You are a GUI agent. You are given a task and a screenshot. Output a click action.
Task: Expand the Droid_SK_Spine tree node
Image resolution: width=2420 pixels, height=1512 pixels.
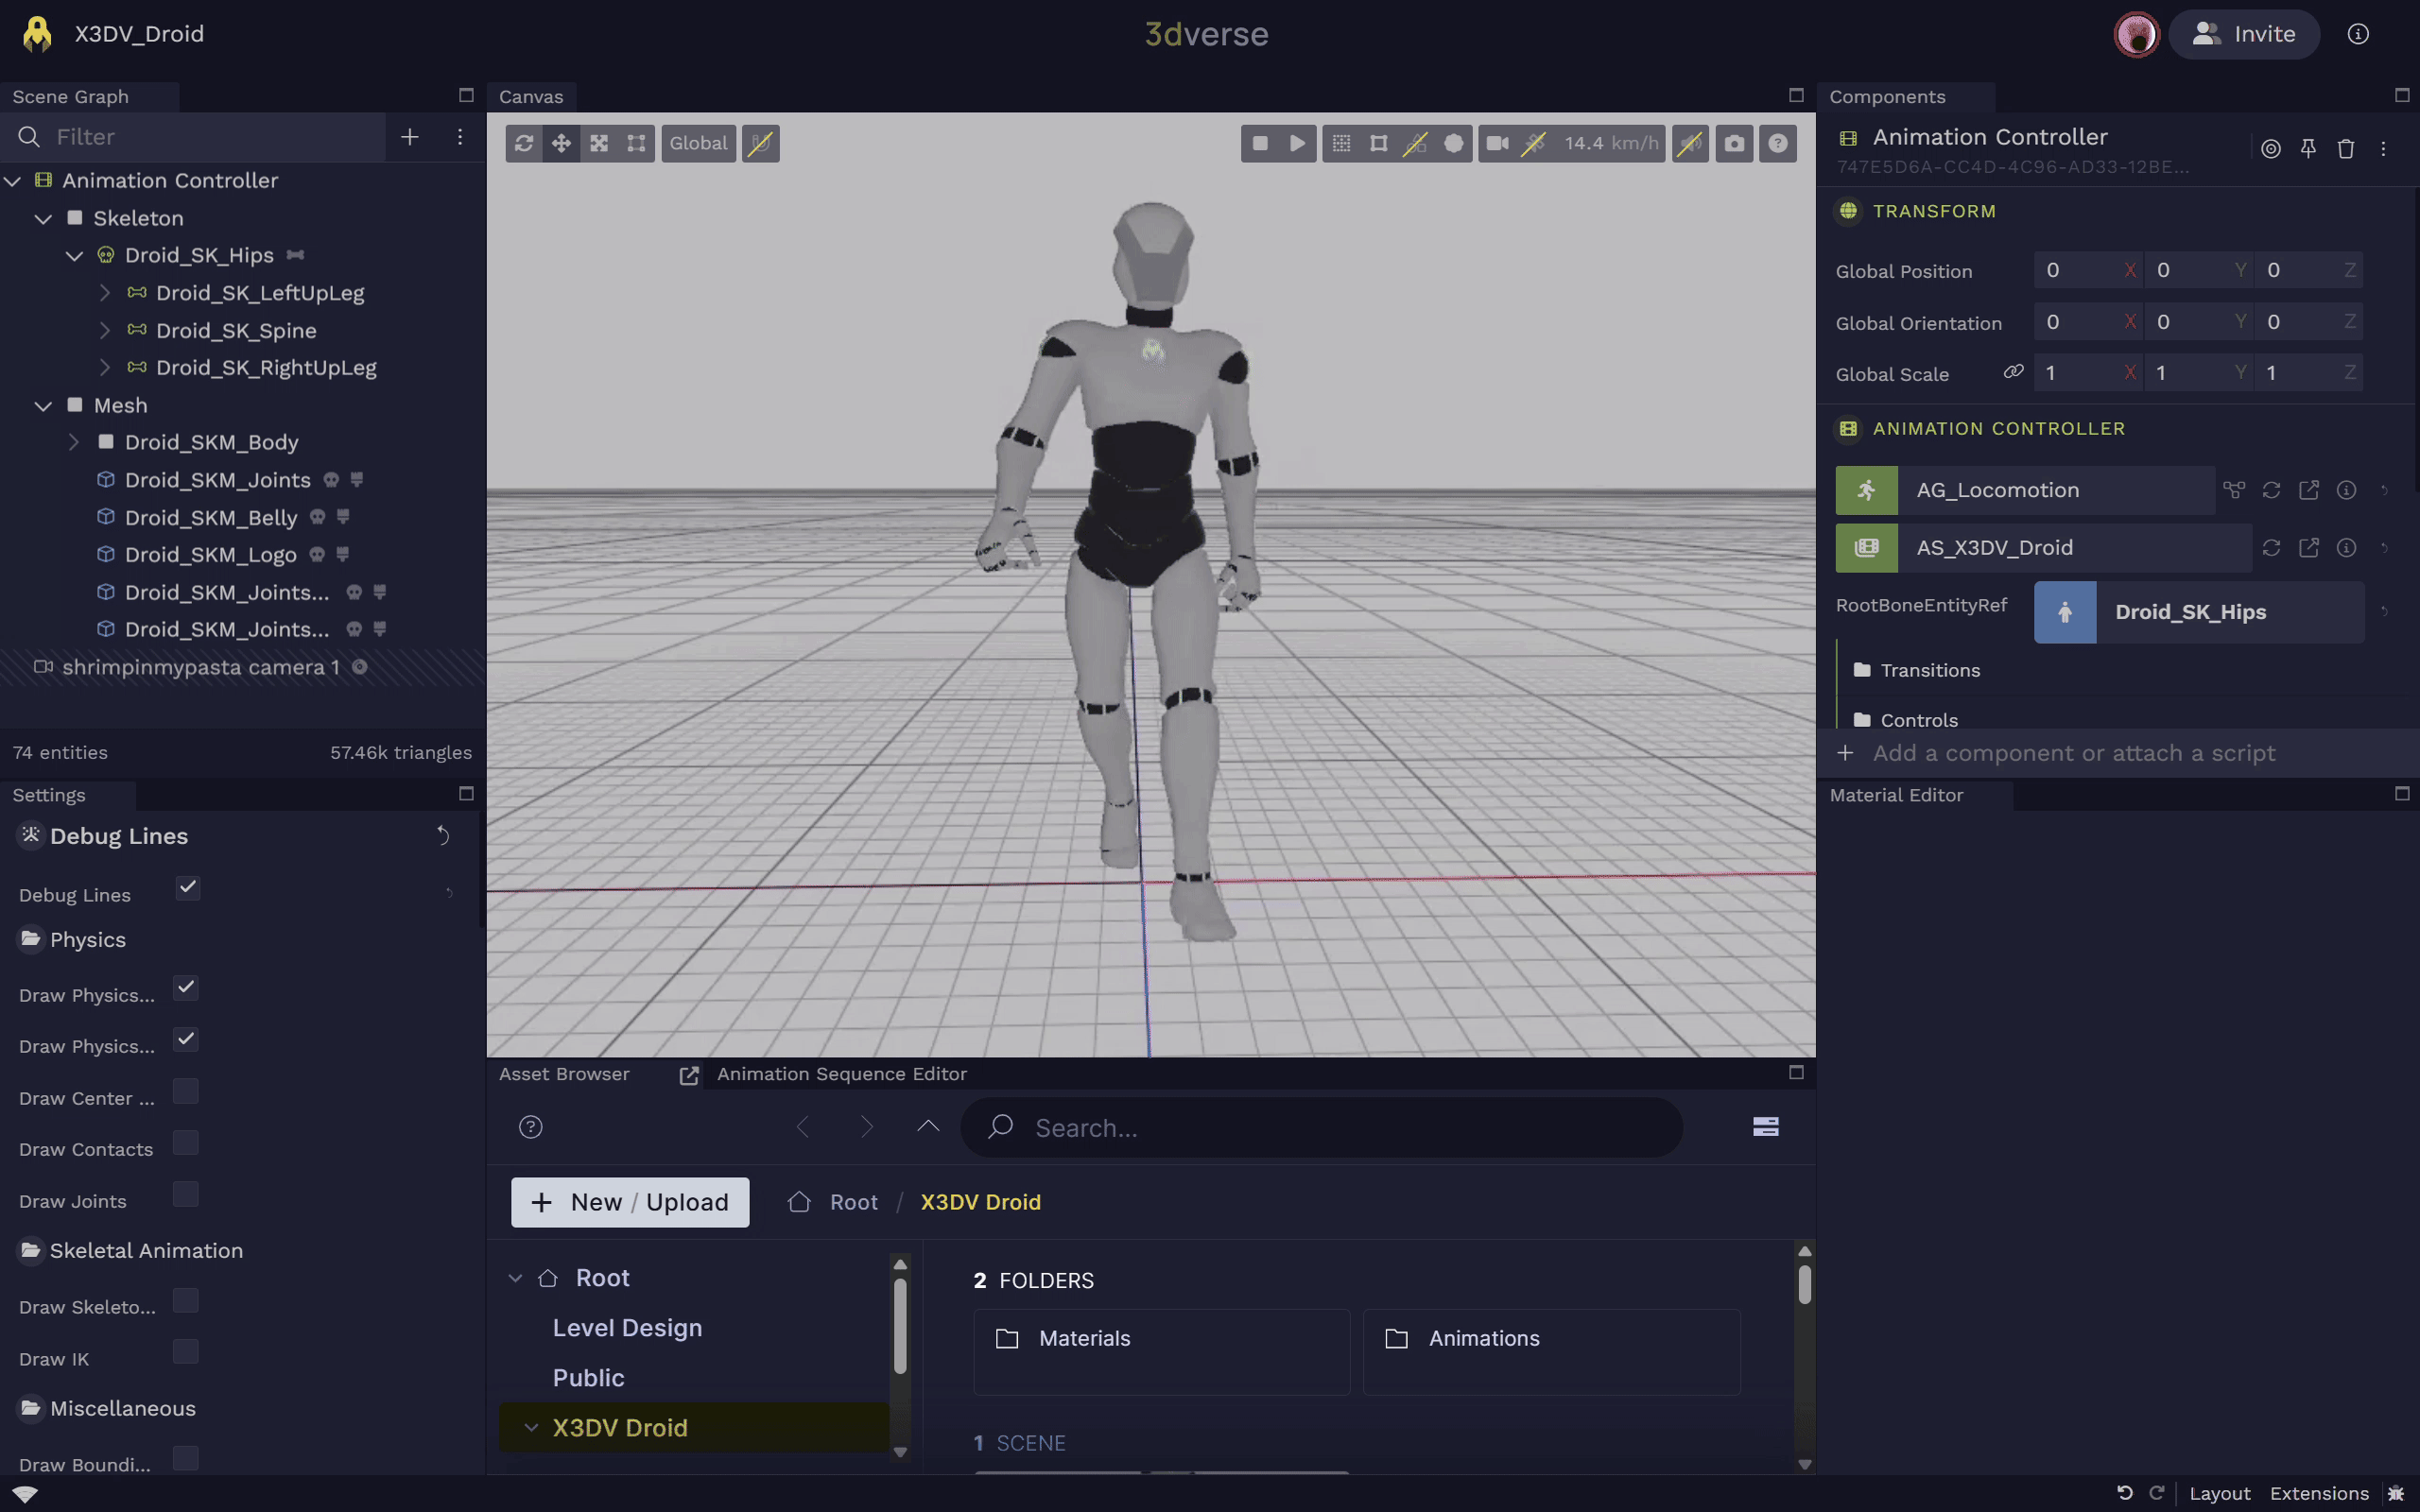click(x=105, y=331)
